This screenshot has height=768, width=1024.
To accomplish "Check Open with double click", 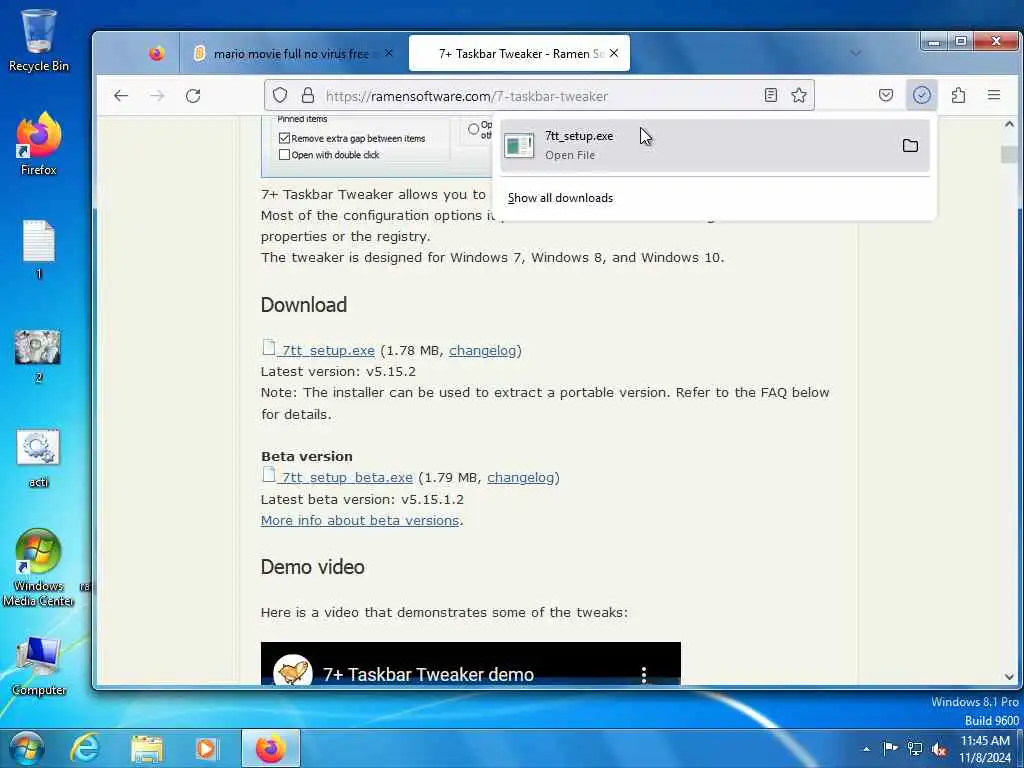I will coord(284,155).
